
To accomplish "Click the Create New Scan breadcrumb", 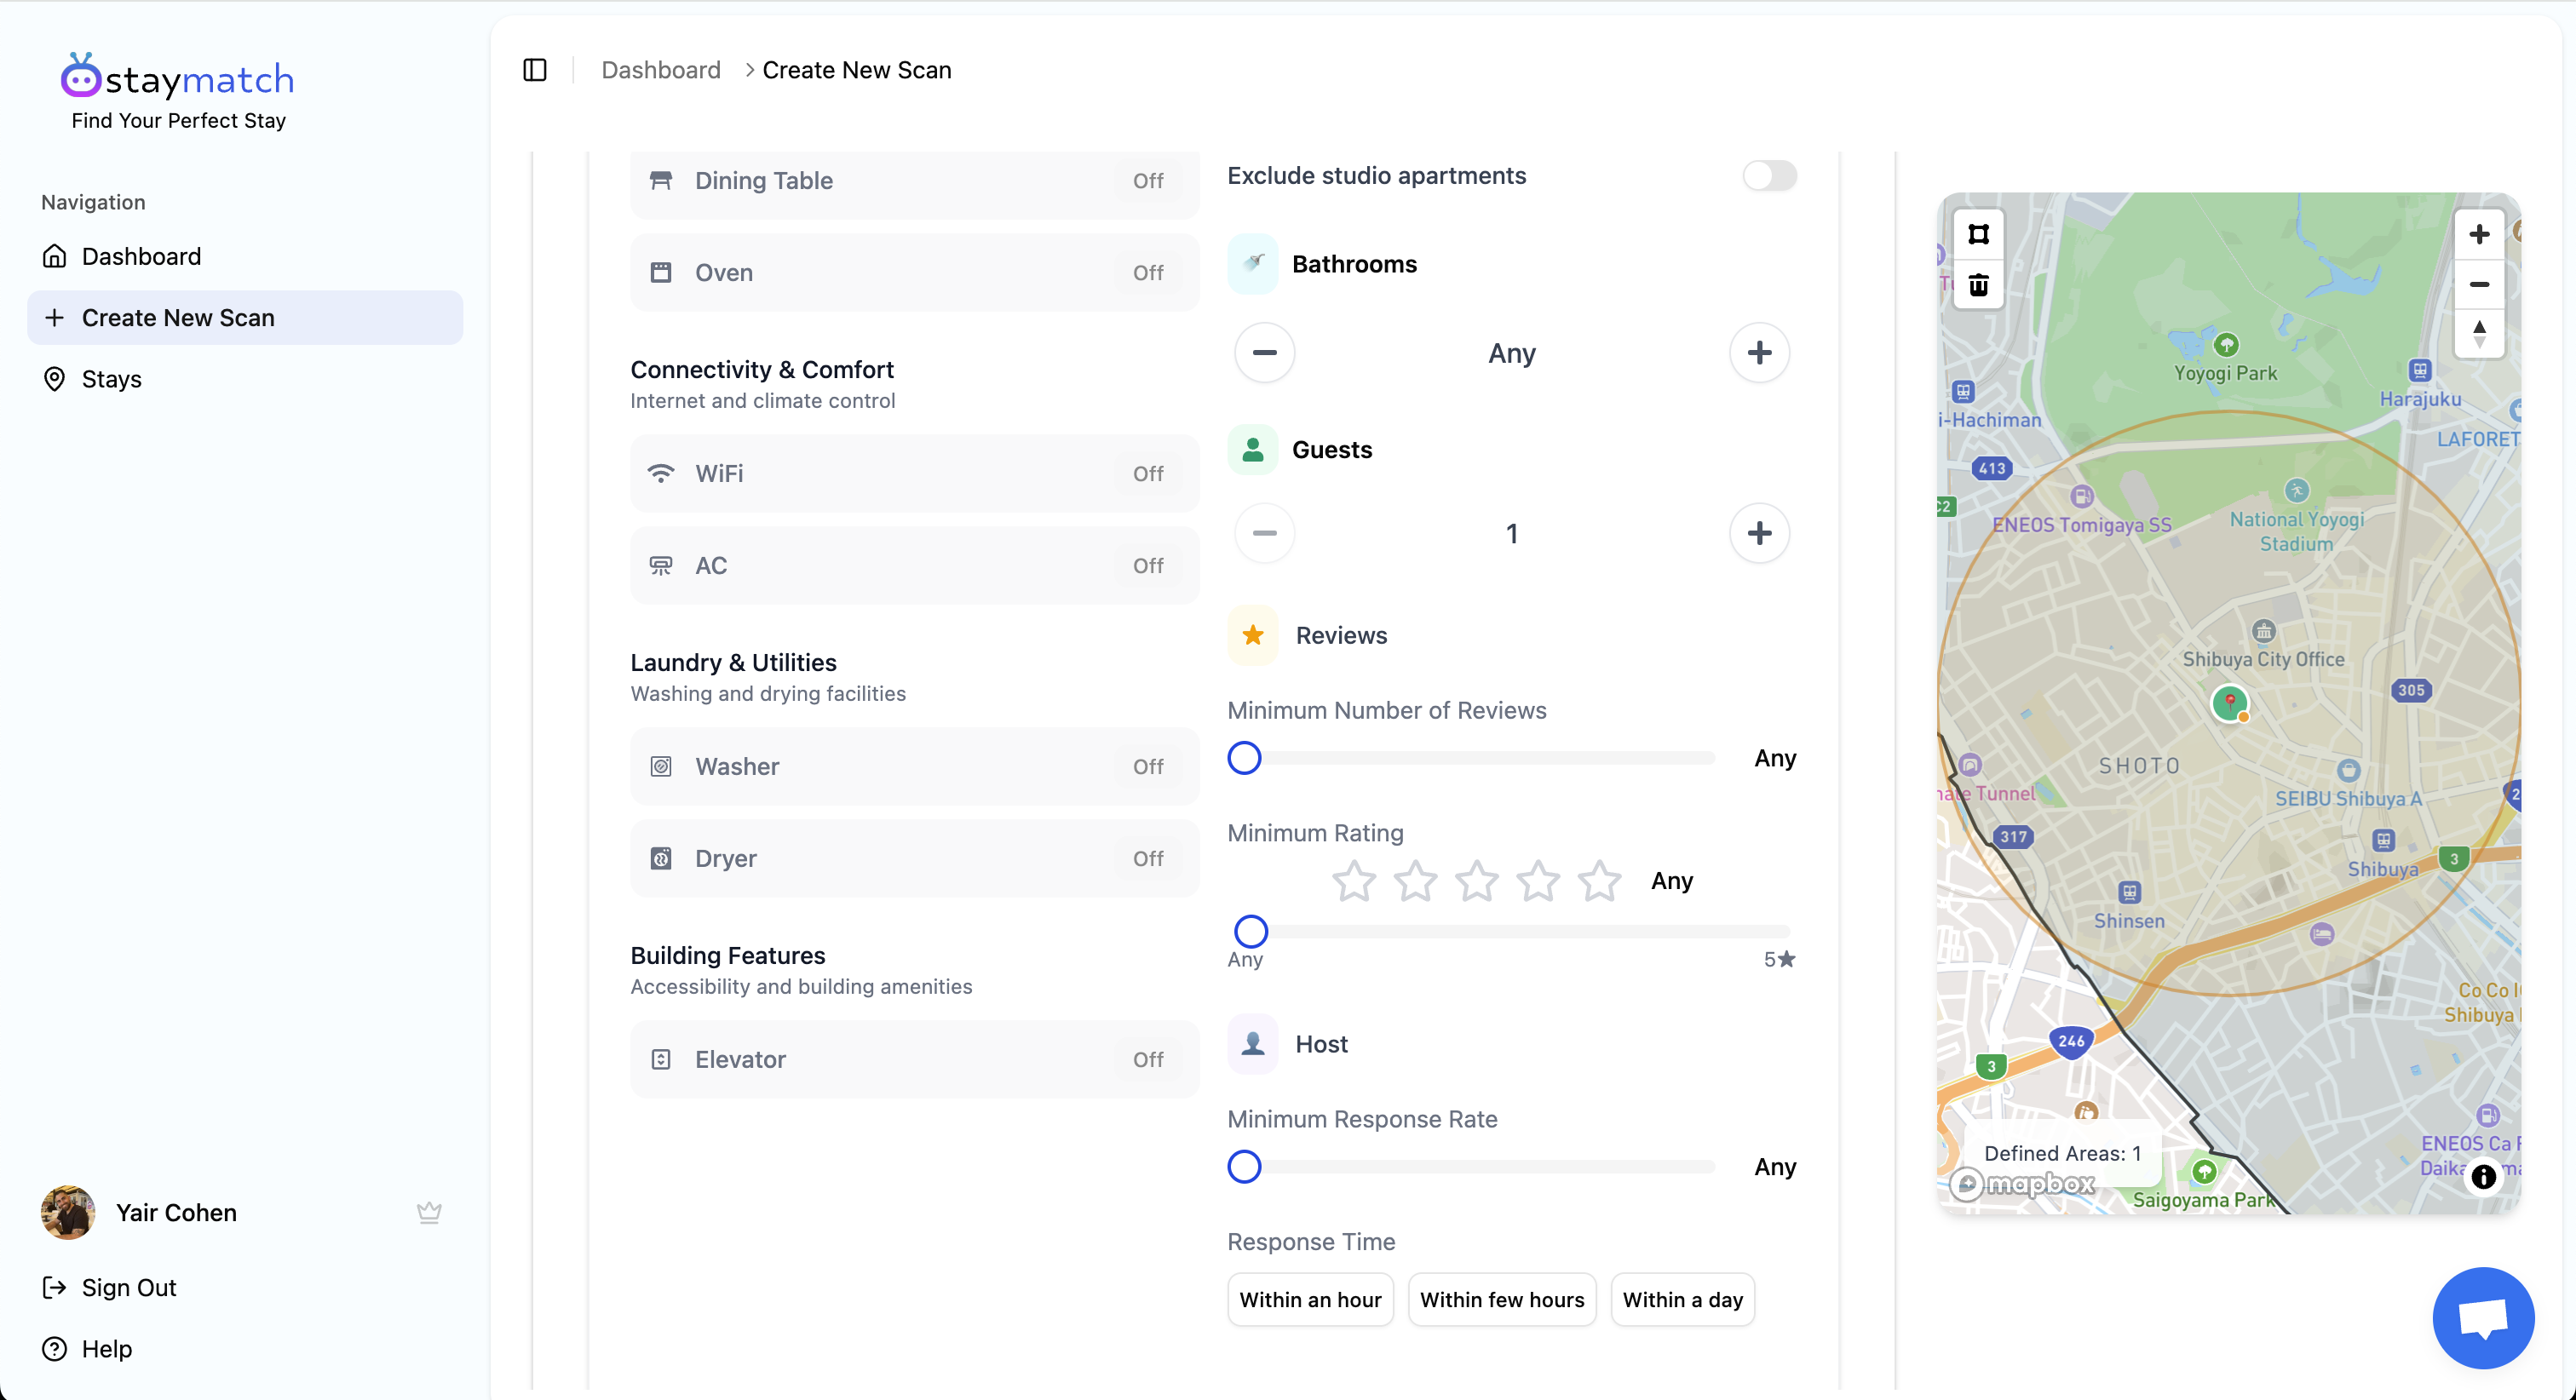I will click(x=856, y=70).
